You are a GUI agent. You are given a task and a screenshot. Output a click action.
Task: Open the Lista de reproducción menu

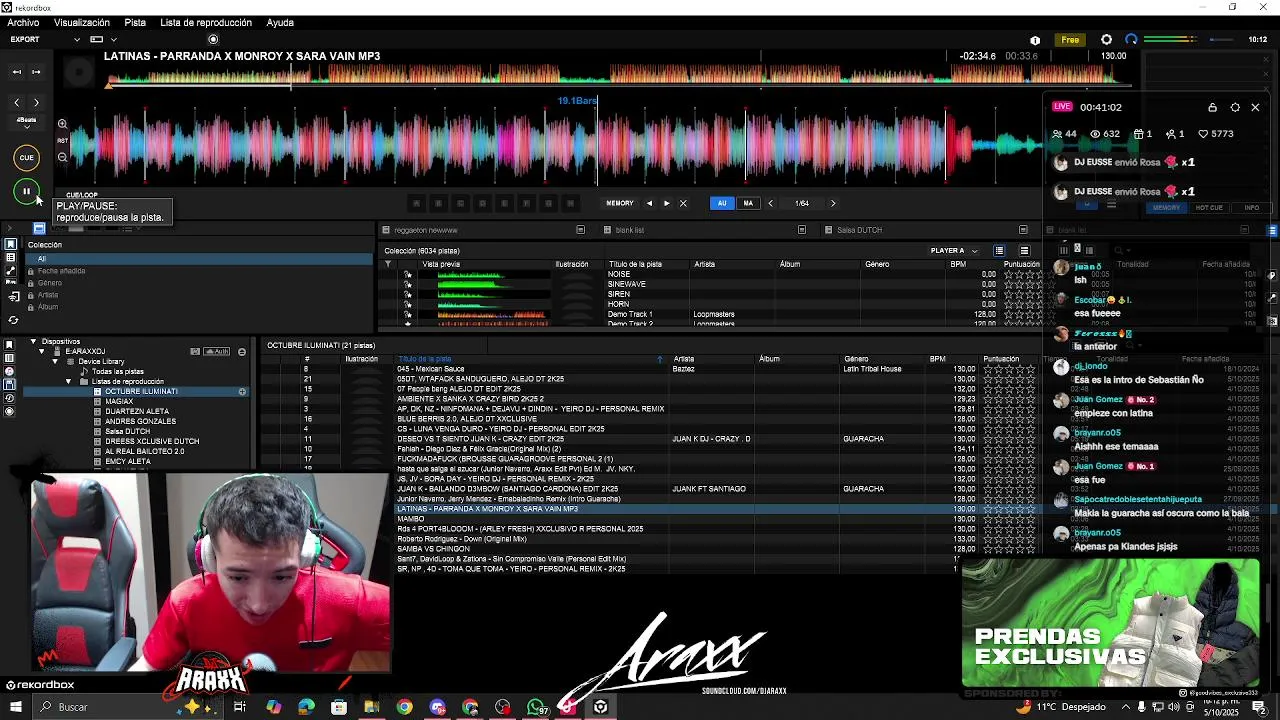[x=206, y=22]
